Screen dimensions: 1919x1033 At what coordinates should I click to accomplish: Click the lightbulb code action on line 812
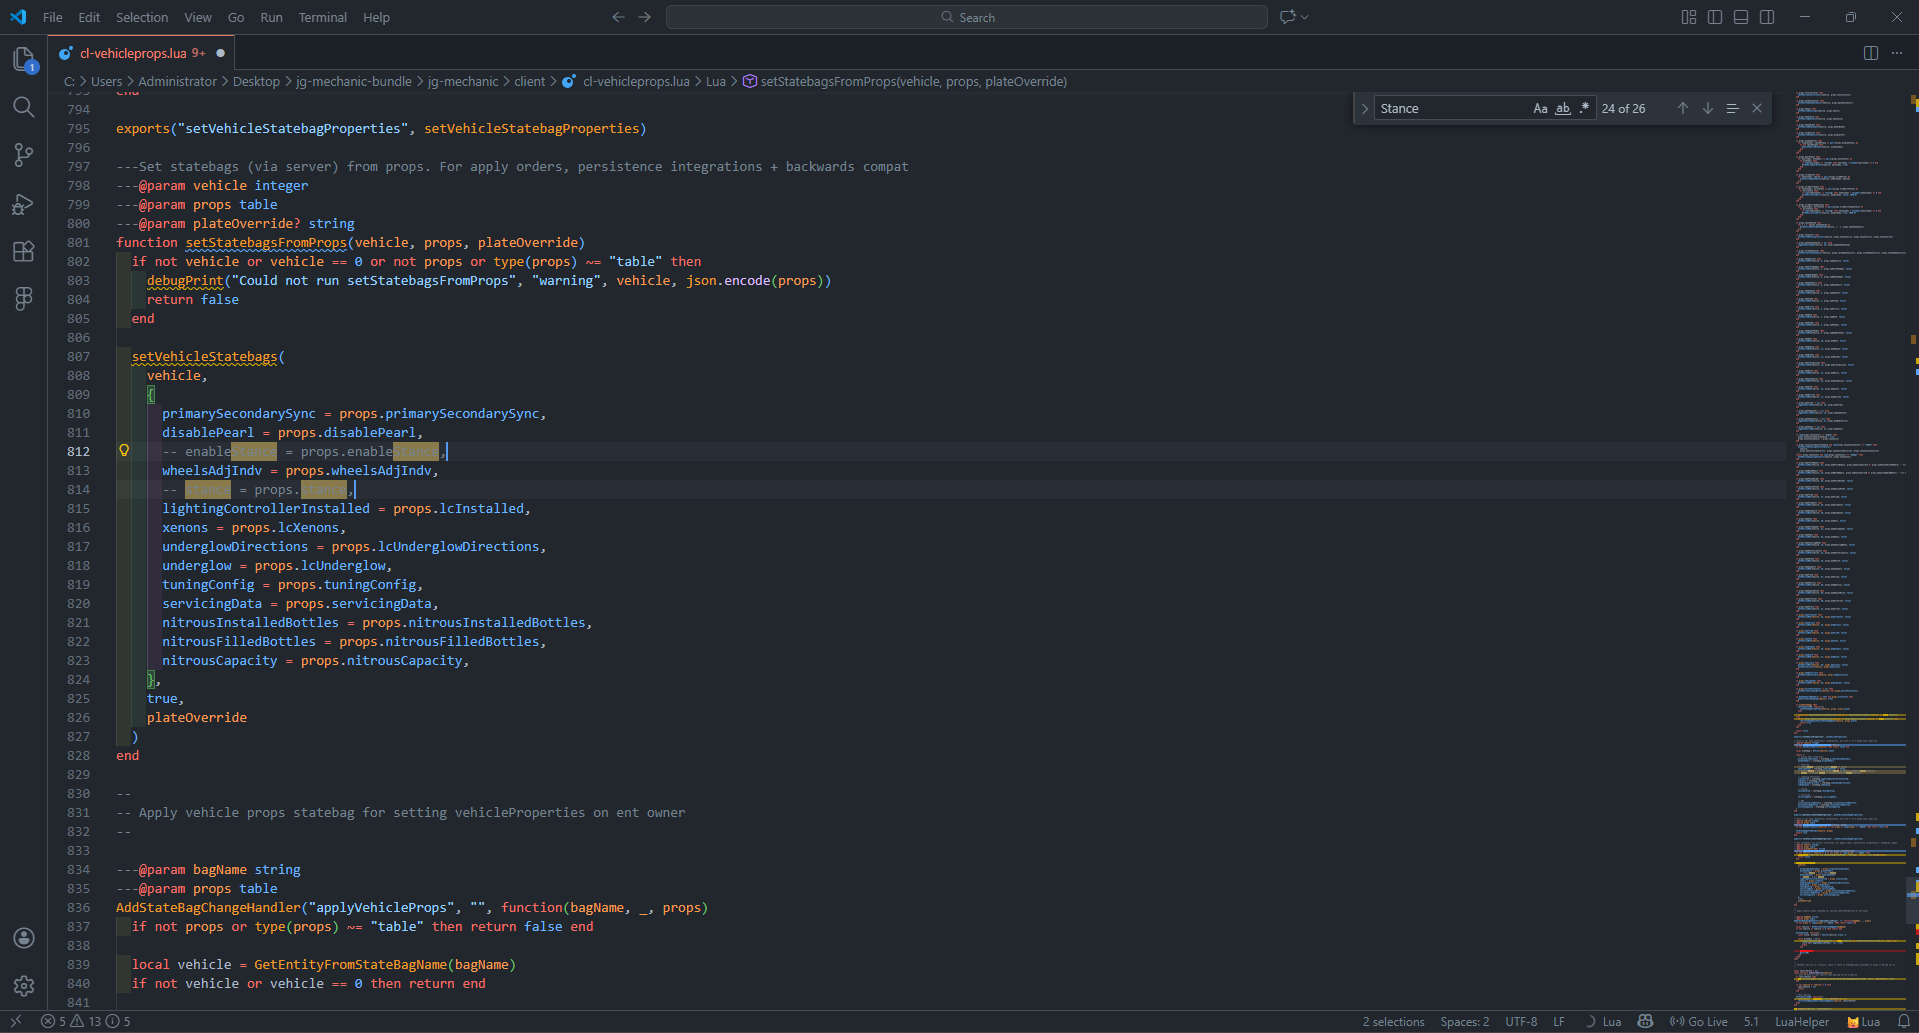coord(124,451)
